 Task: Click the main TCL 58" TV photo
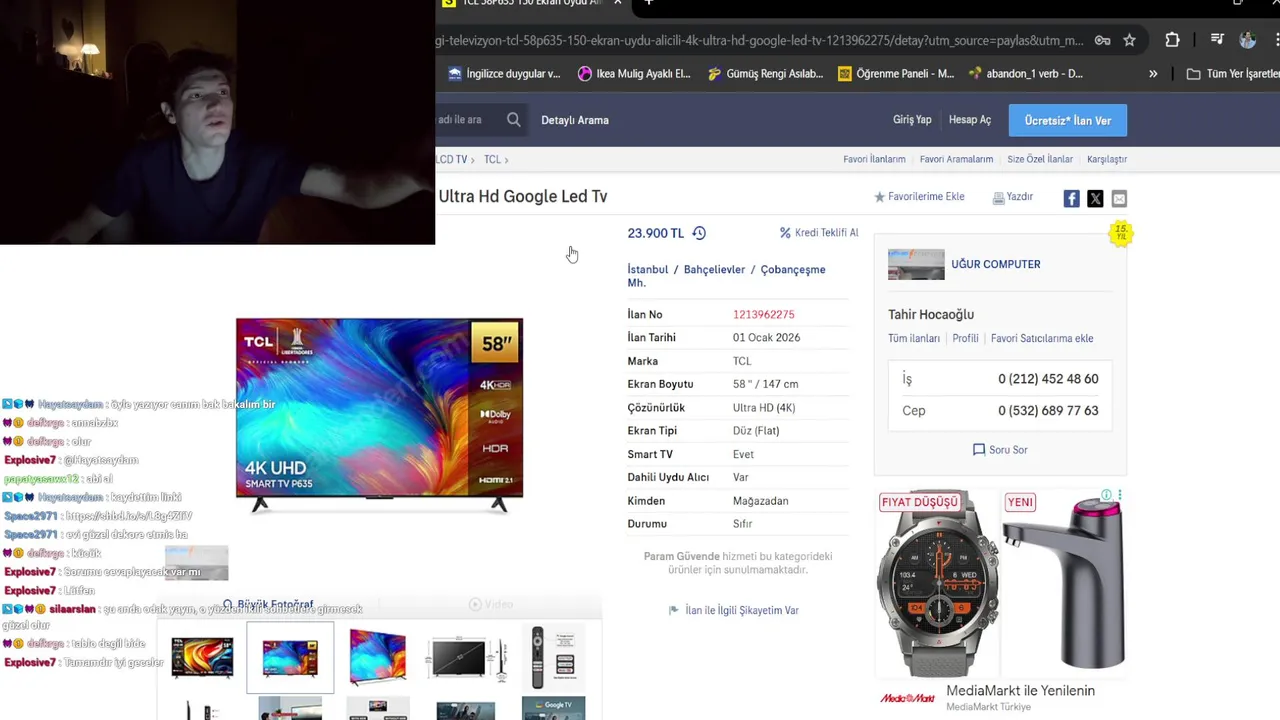pos(379,415)
